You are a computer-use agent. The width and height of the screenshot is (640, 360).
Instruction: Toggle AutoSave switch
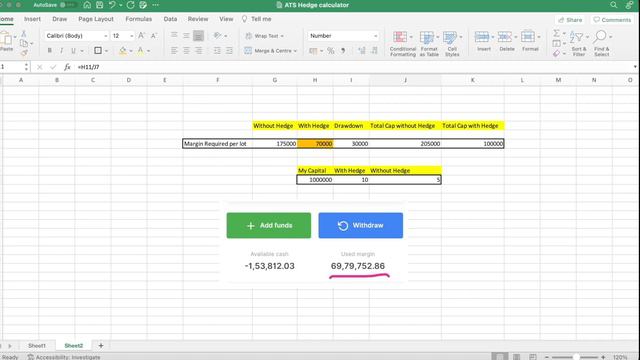click(x=69, y=5)
